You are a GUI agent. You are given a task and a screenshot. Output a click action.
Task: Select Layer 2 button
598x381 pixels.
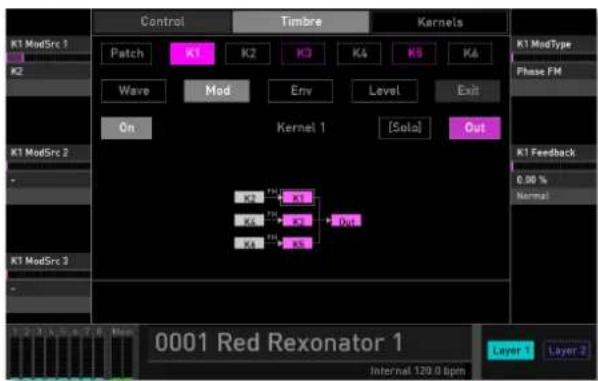(x=566, y=351)
